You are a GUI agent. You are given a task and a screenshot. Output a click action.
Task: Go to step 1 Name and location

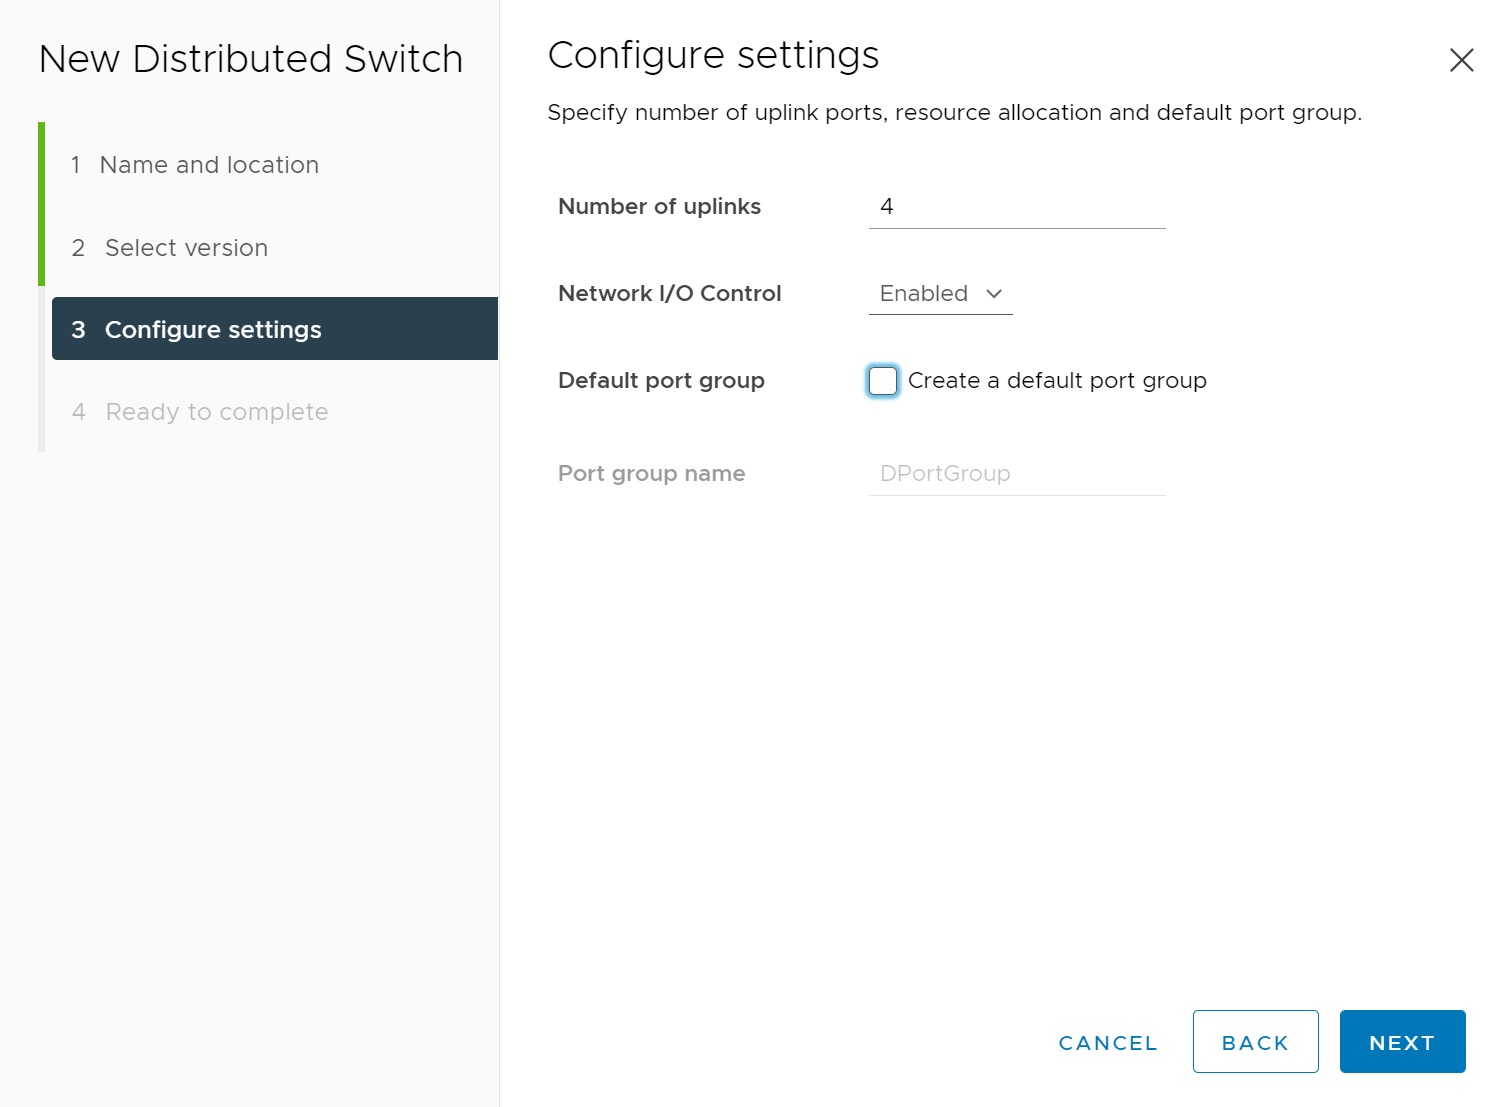(209, 165)
